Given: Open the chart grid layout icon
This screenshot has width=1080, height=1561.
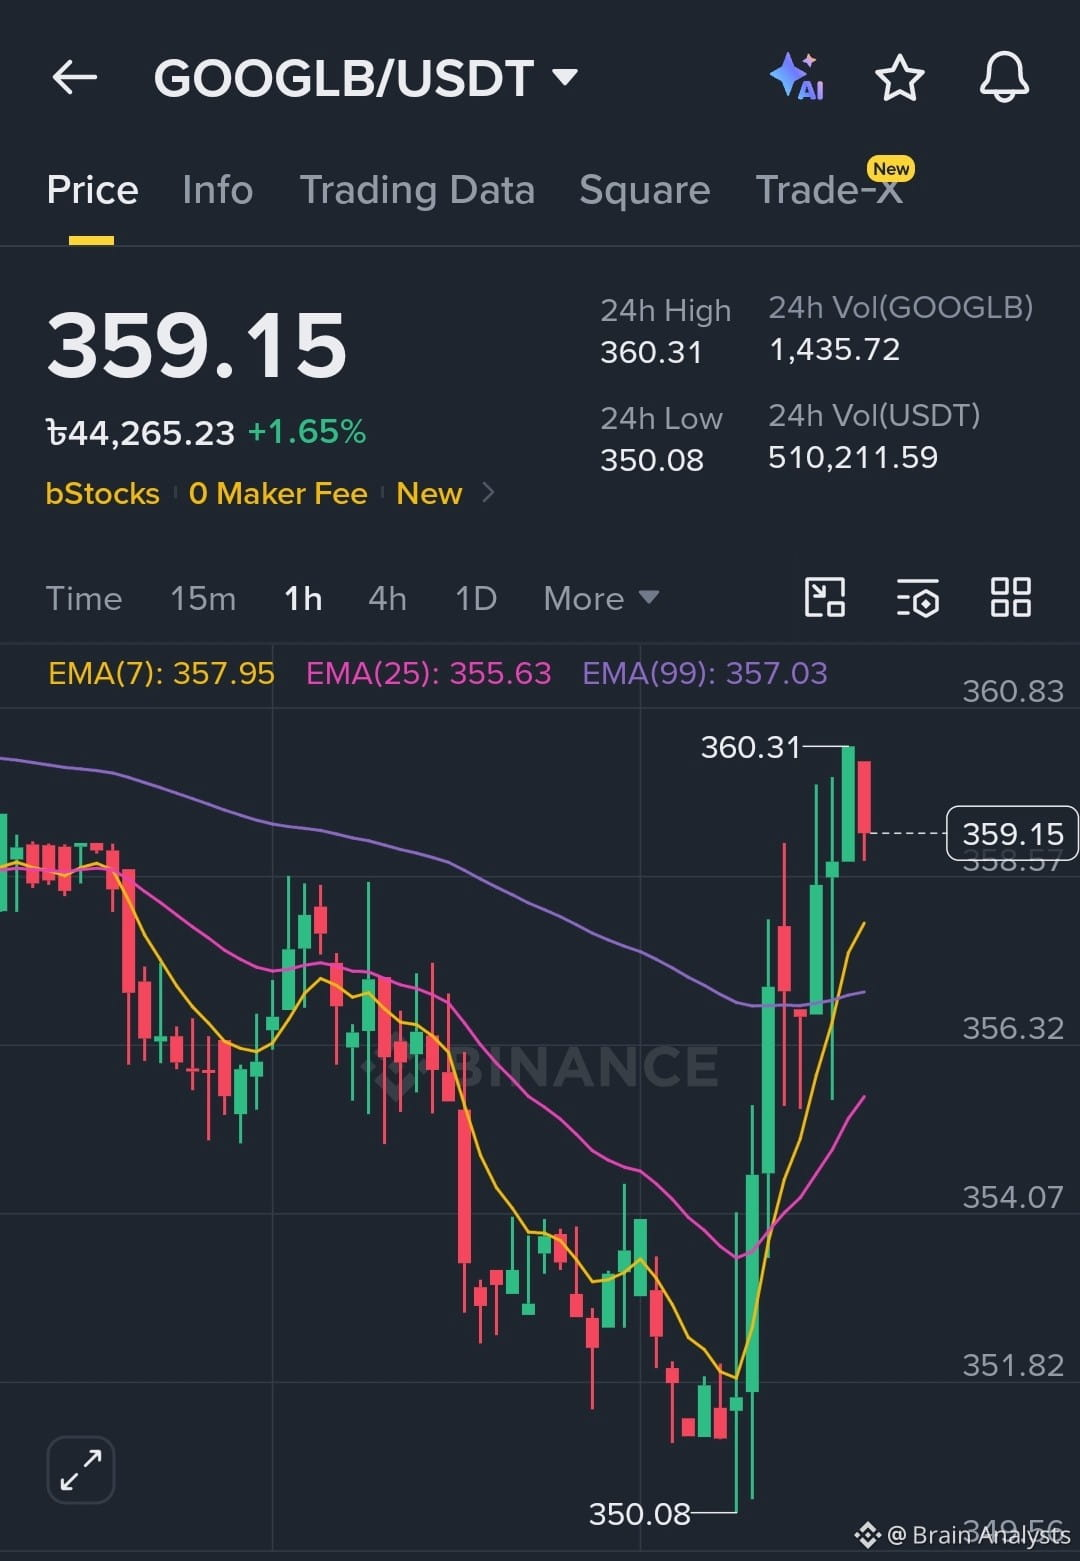Looking at the screenshot, I should (1010, 598).
